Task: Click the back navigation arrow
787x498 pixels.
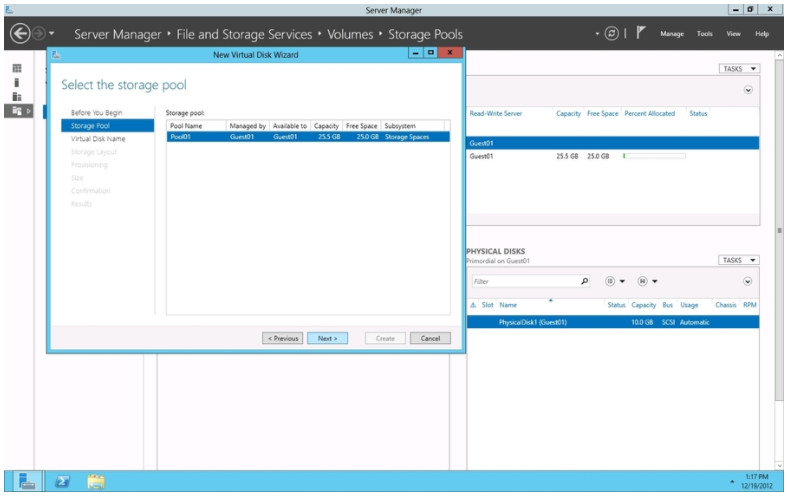Action: (20, 34)
